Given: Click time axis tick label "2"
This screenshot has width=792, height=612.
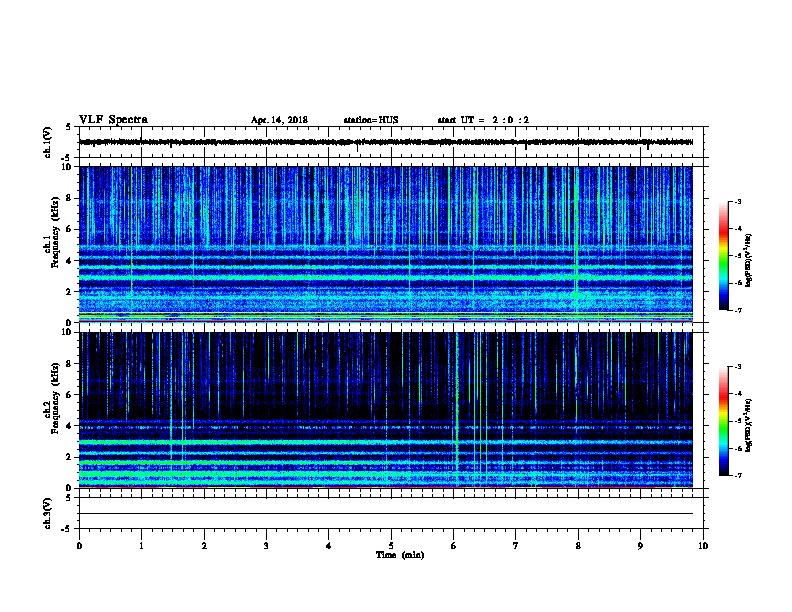Looking at the screenshot, I should 204,545.
